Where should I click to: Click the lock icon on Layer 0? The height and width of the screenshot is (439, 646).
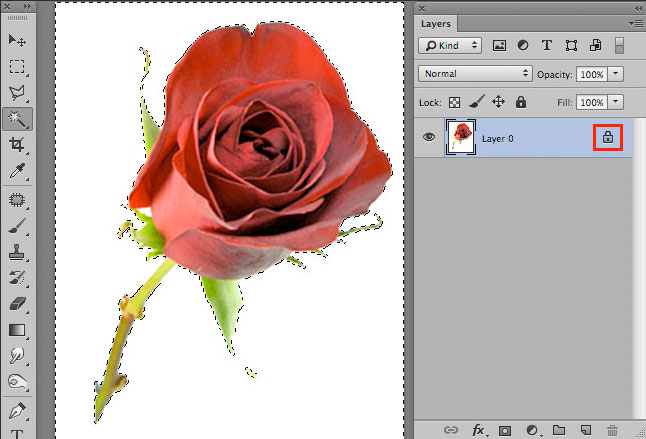click(607, 138)
